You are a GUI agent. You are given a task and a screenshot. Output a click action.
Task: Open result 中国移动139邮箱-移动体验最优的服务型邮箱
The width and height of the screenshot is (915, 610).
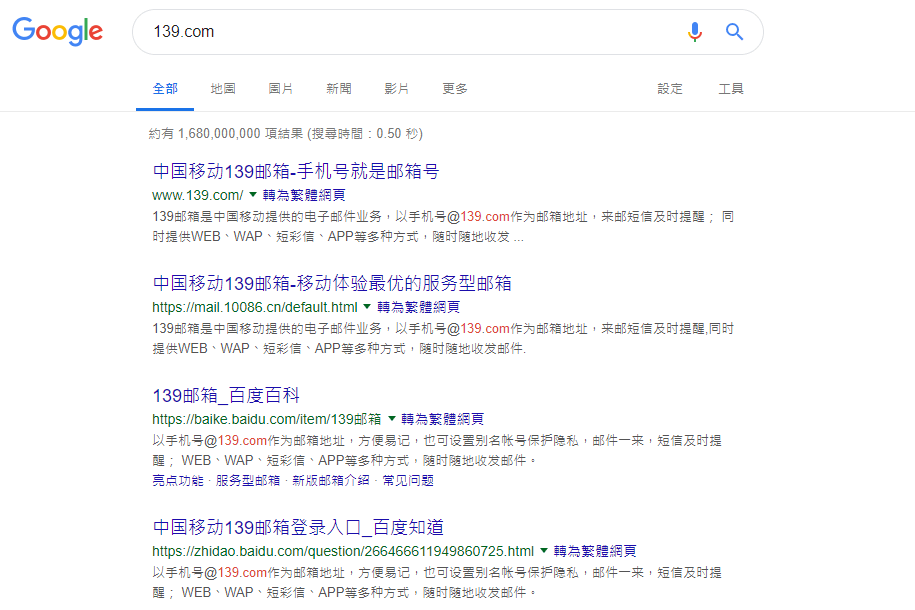pos(332,283)
